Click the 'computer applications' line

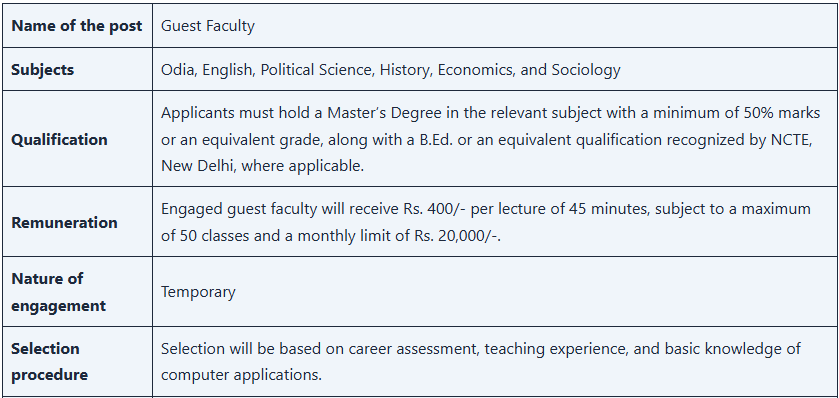coord(241,375)
